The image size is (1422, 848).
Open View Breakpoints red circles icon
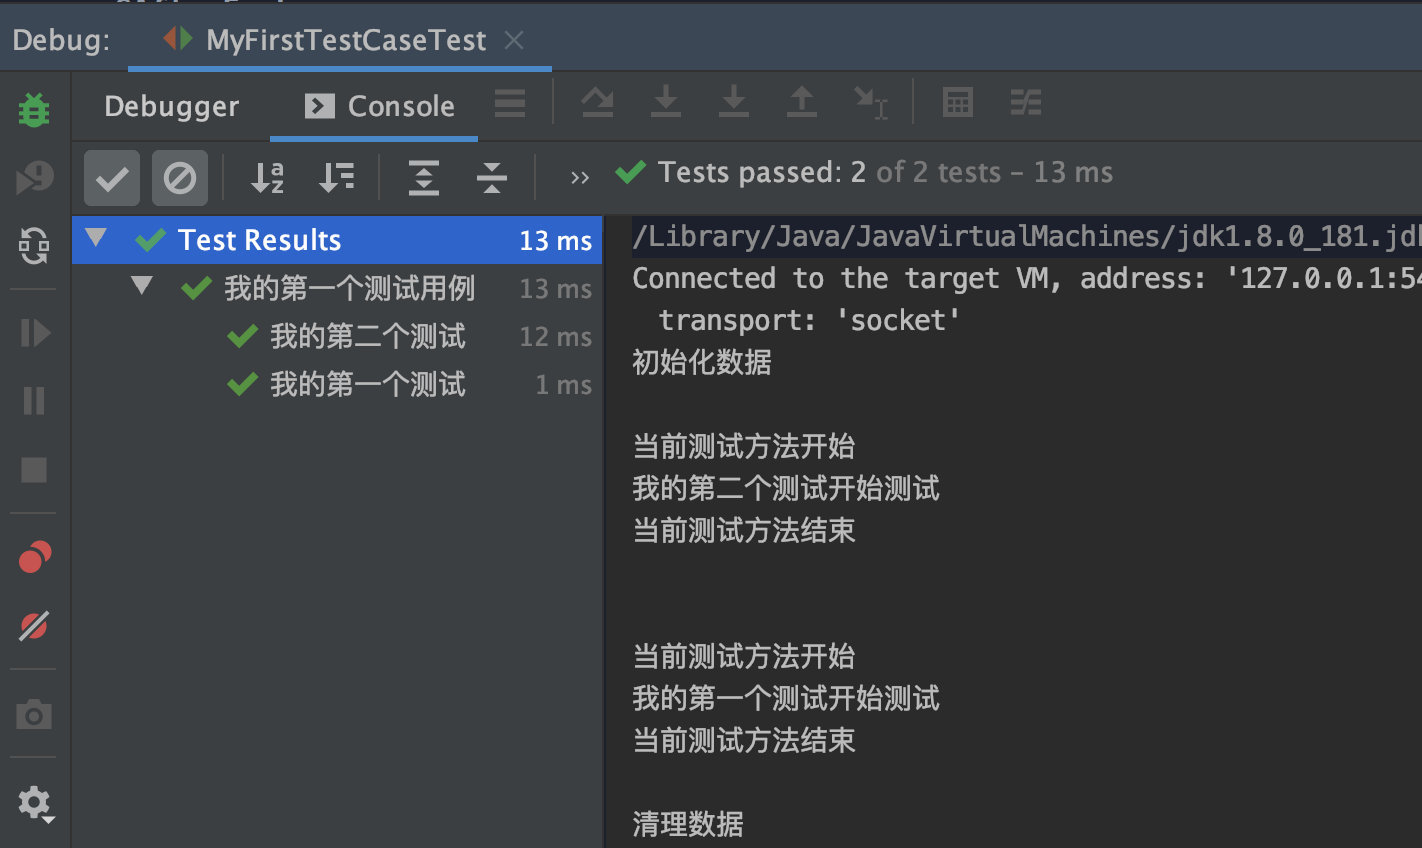[x=34, y=557]
